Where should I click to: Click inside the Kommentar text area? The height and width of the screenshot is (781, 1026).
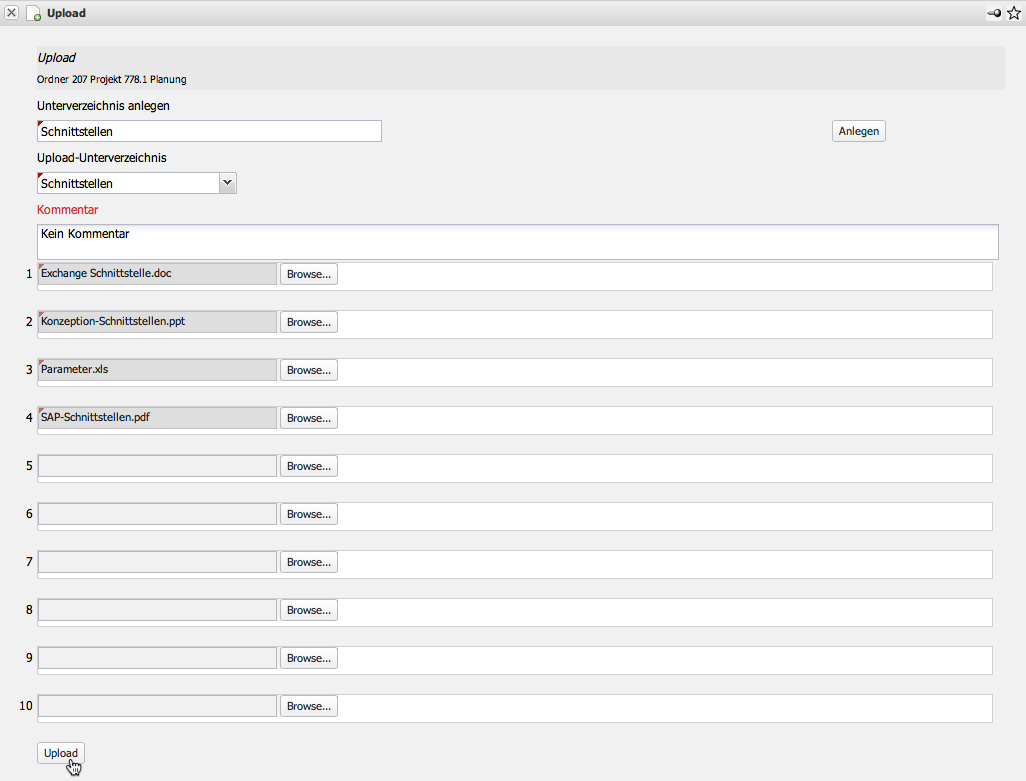pos(517,241)
